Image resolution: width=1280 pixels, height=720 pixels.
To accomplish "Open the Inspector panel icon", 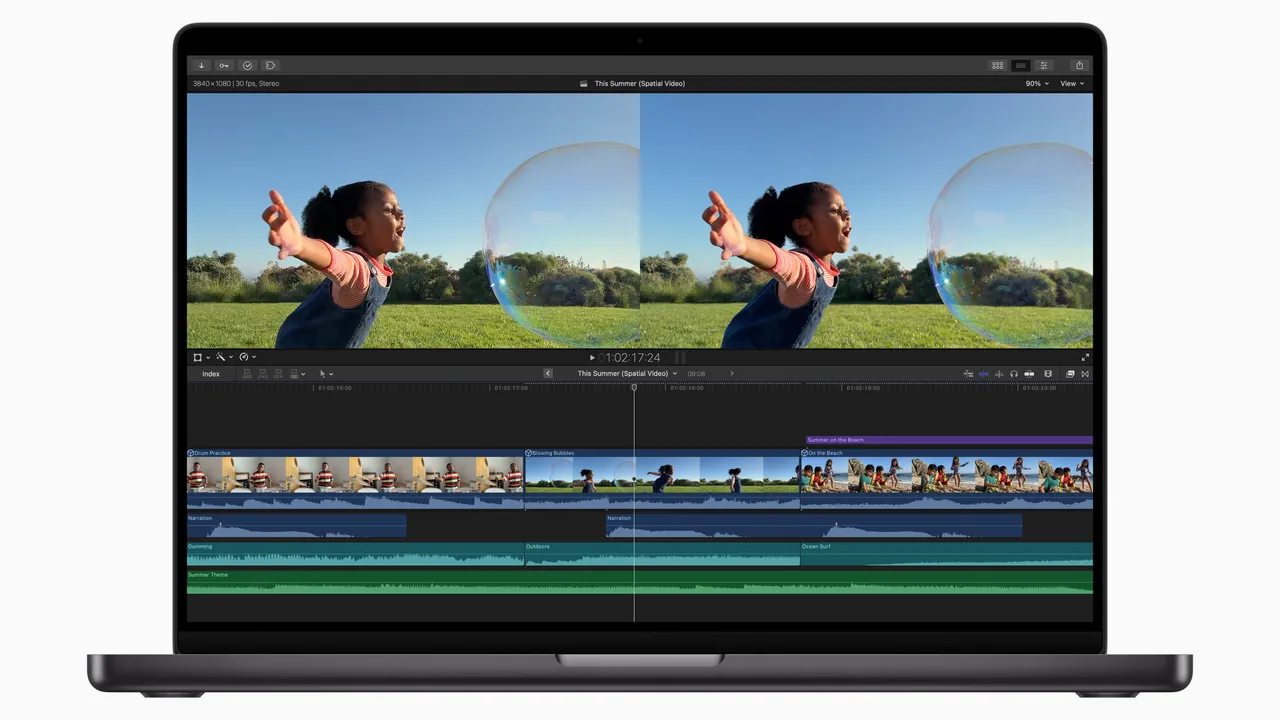I will coord(1043,65).
